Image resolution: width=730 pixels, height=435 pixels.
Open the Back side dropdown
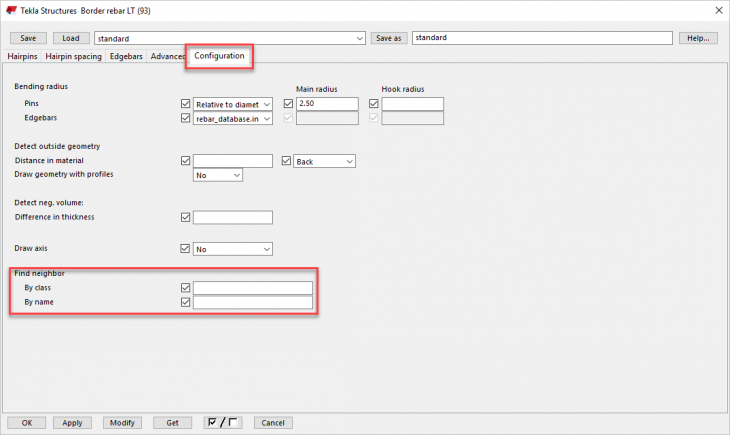324,162
